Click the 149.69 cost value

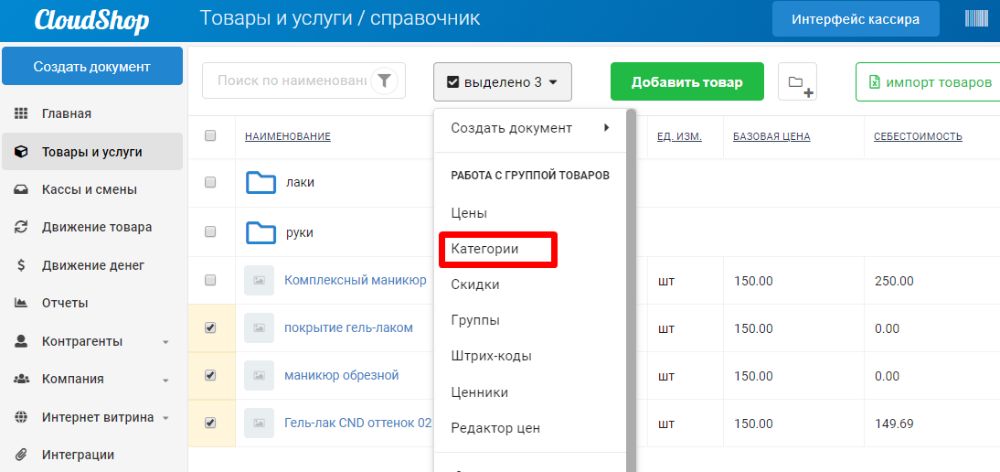[893, 424]
